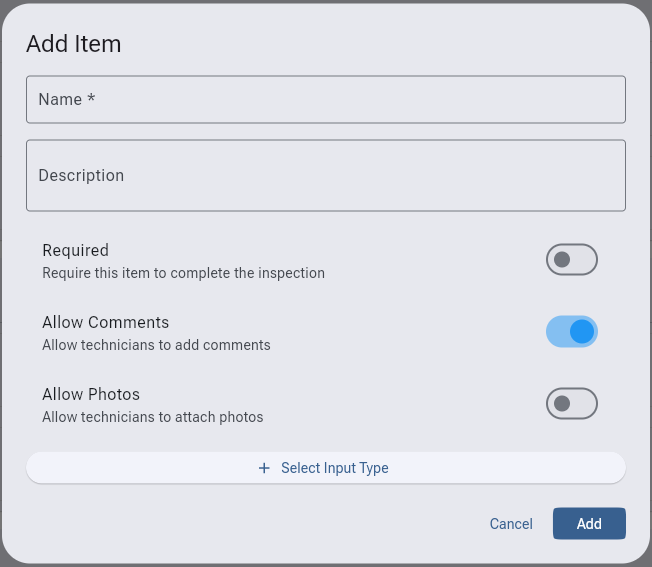Screen dimensions: 652x567
Task: Click the Add Item dialog title
Action: 74,44
